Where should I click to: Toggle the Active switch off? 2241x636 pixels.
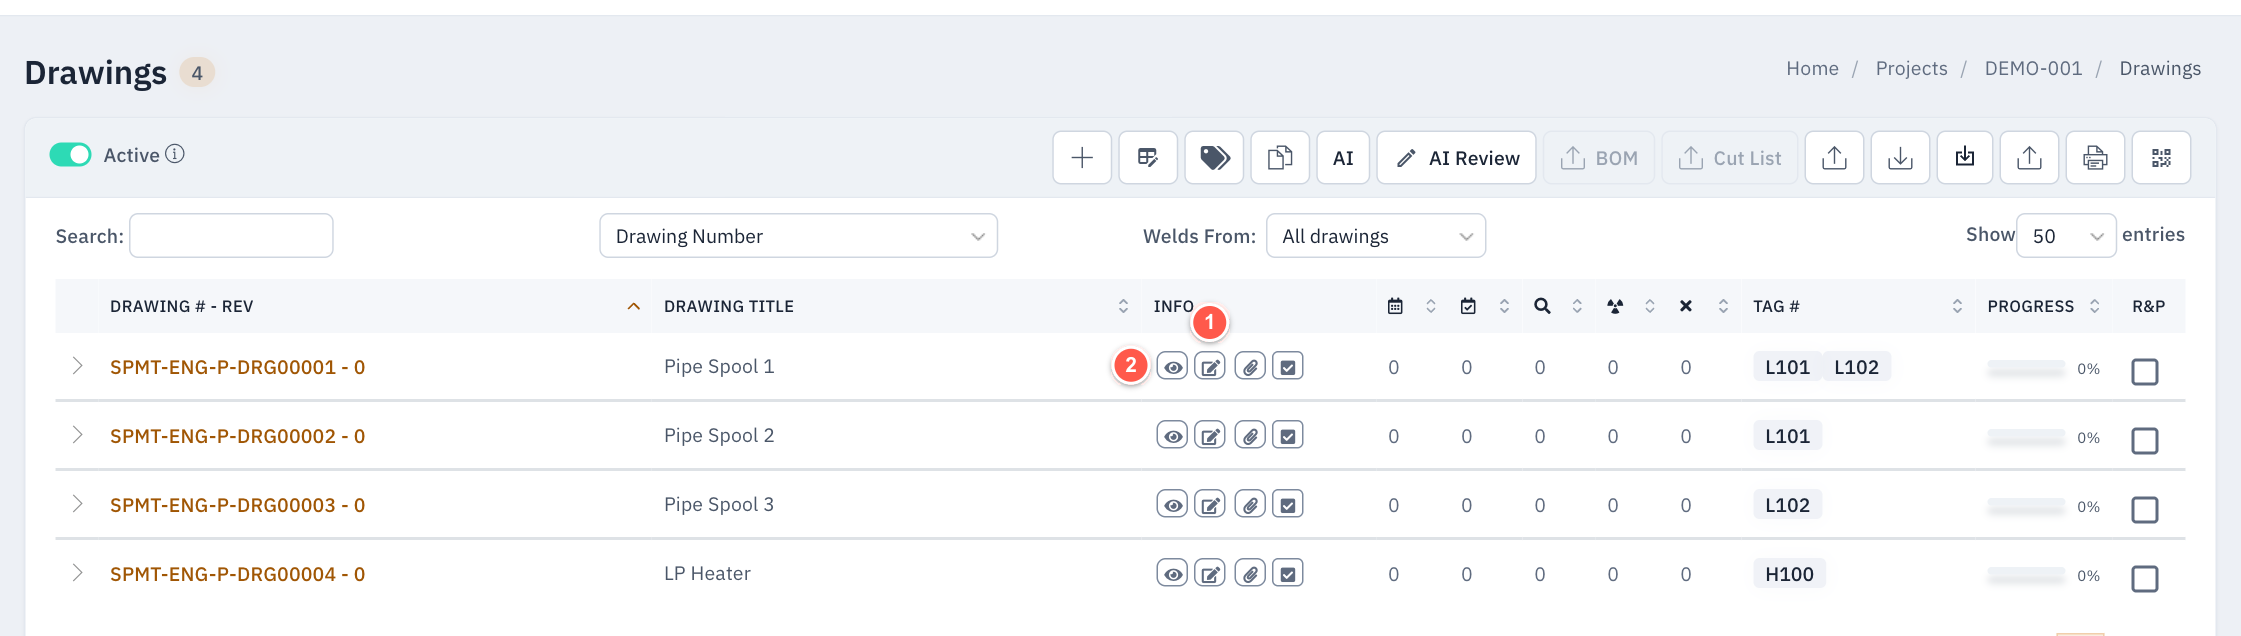(x=70, y=155)
